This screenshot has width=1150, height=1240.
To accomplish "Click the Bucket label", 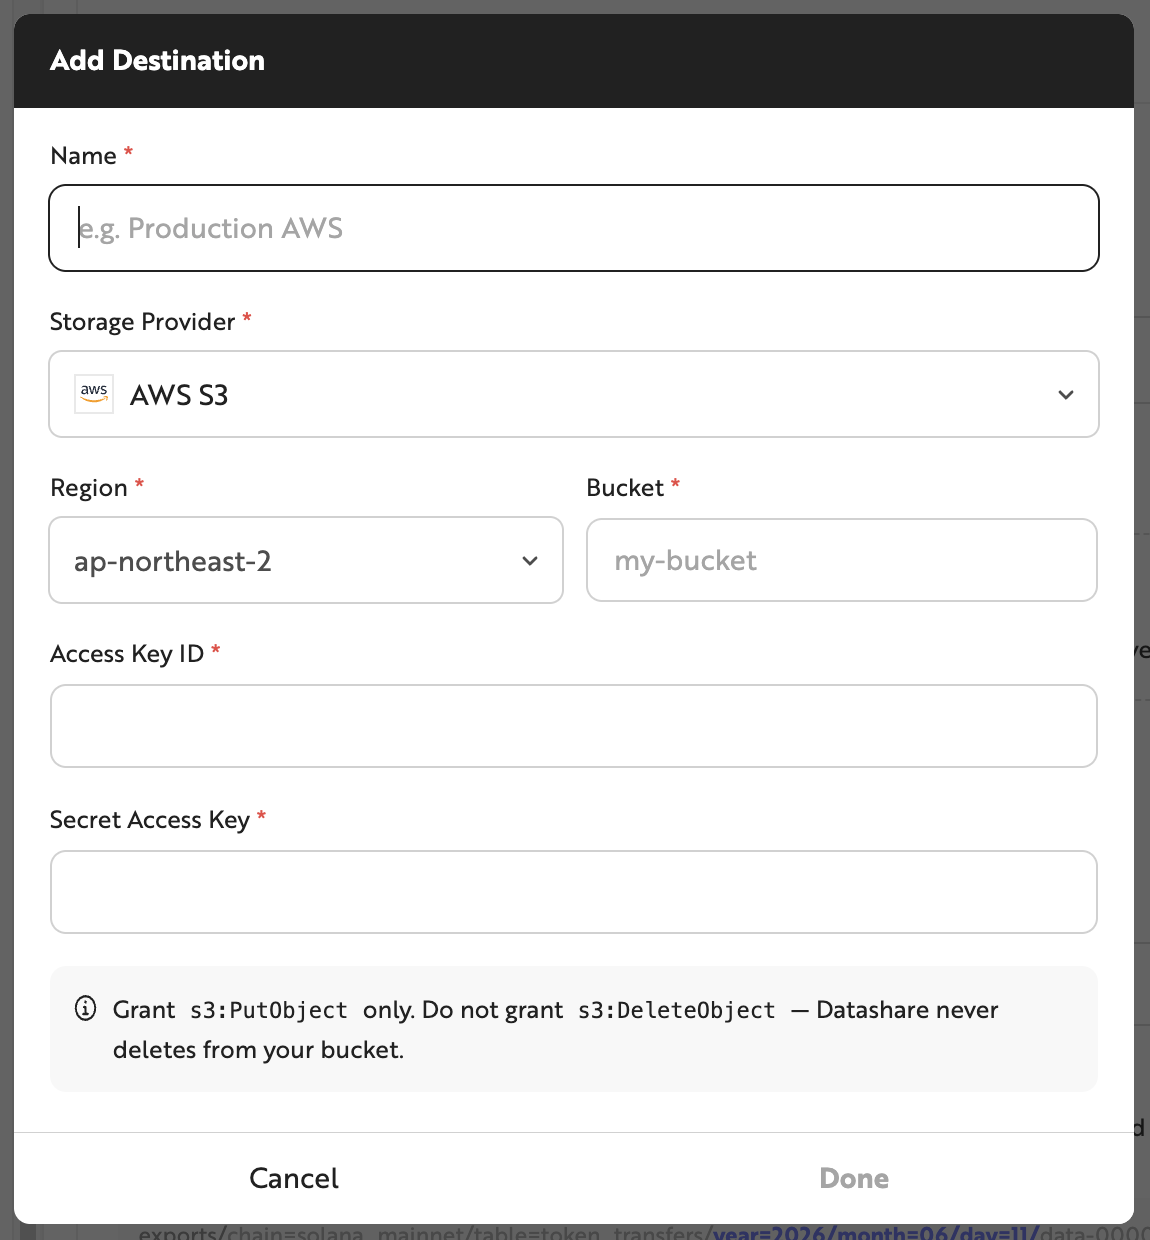I will pos(625,488).
